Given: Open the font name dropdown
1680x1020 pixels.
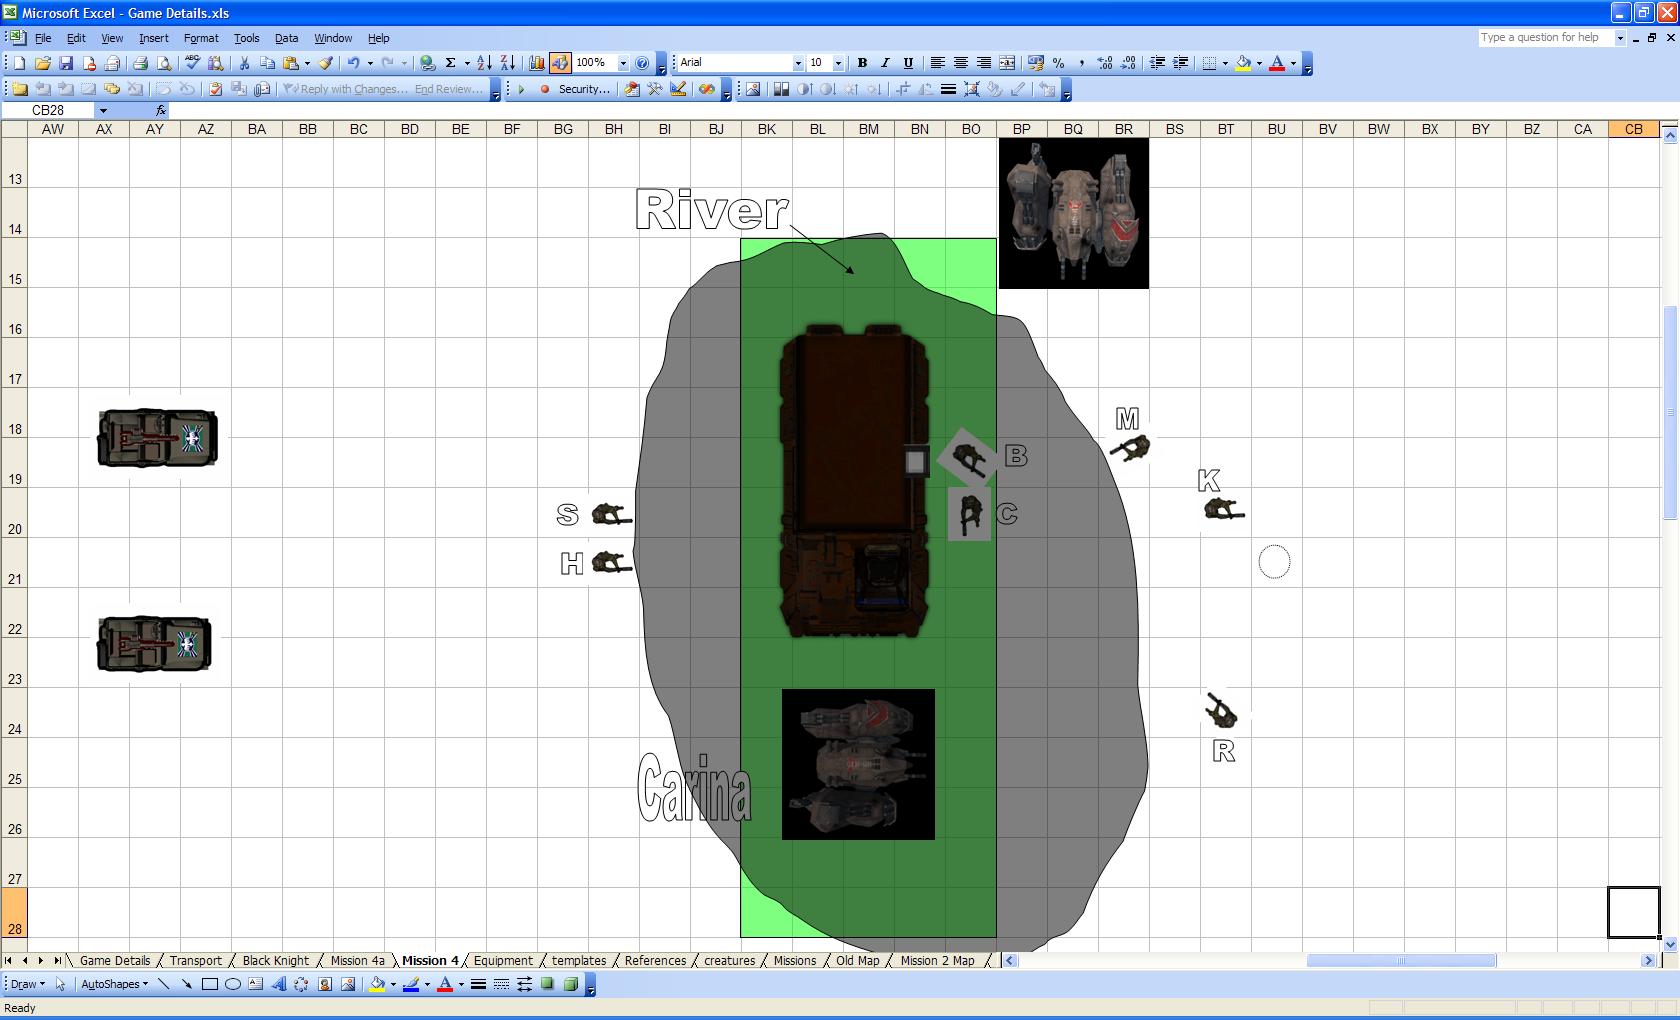Looking at the screenshot, I should point(797,63).
